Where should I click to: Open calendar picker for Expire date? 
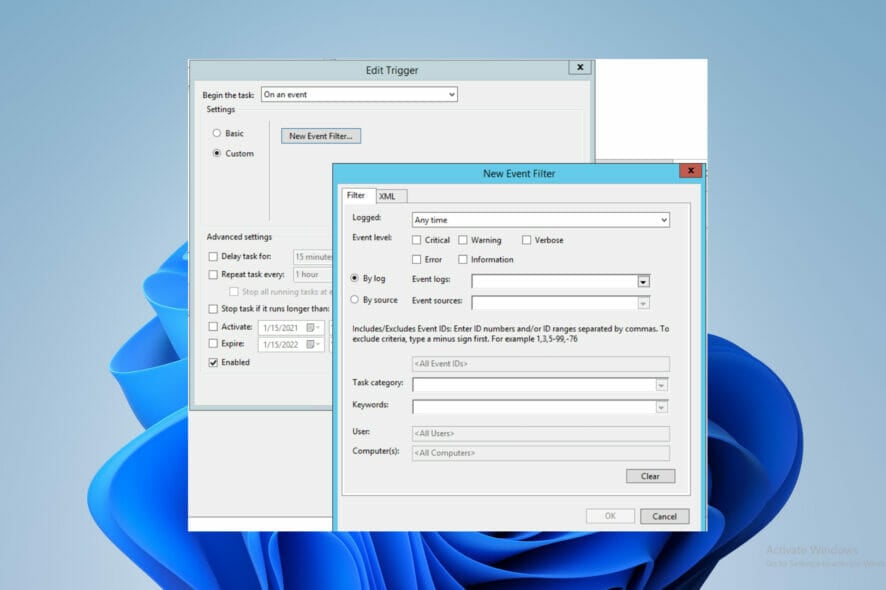pyautogui.click(x=312, y=344)
